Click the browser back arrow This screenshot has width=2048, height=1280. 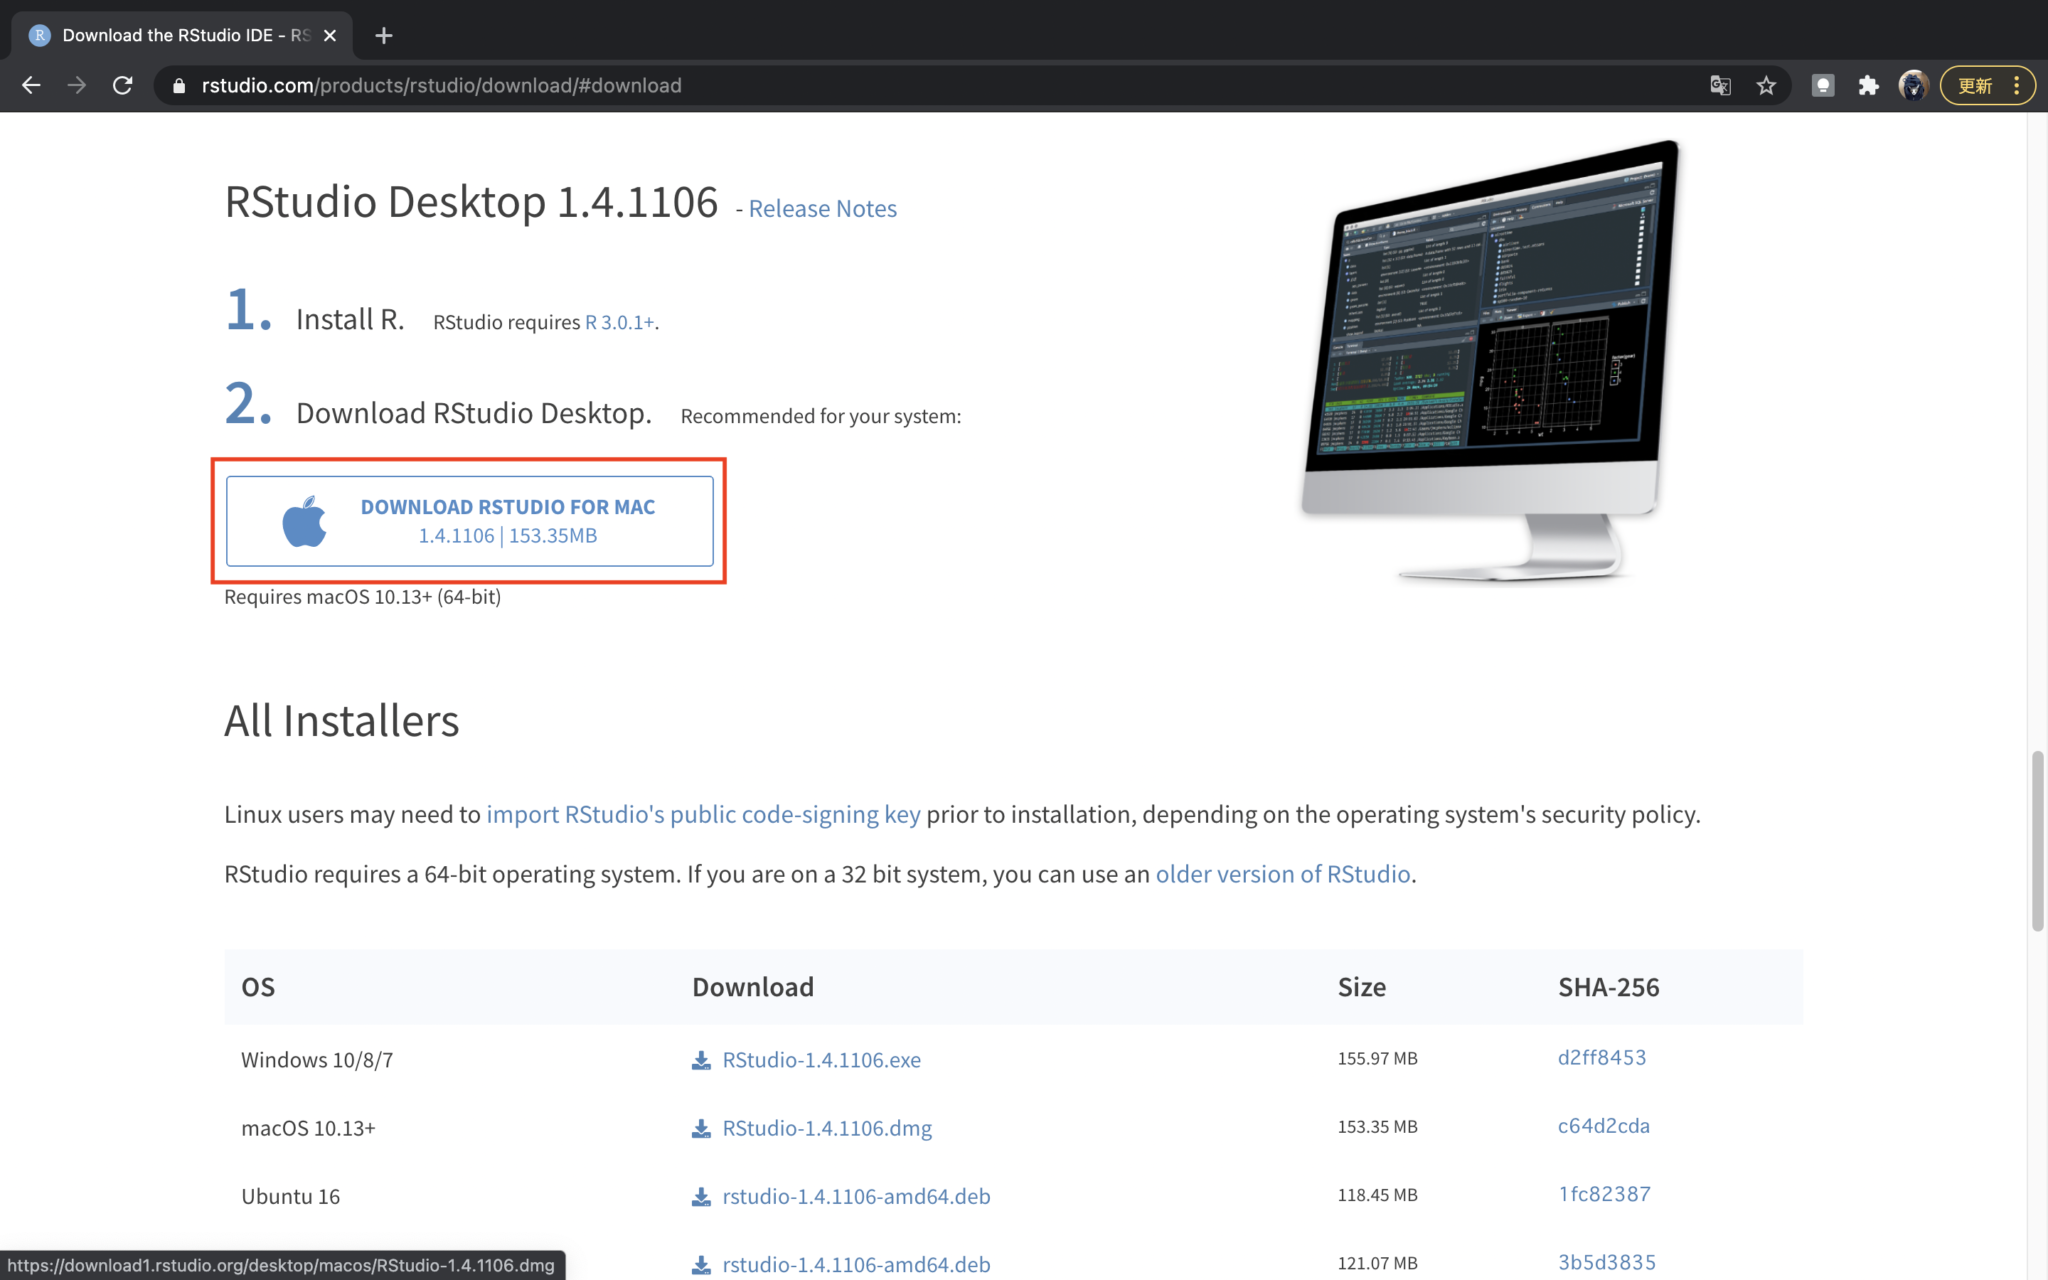31,86
